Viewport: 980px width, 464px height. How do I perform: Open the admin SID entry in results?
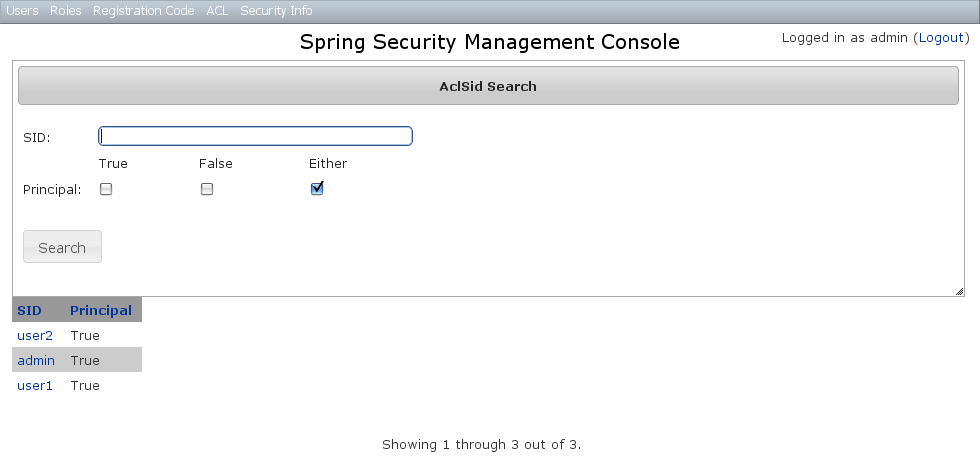(x=36, y=360)
